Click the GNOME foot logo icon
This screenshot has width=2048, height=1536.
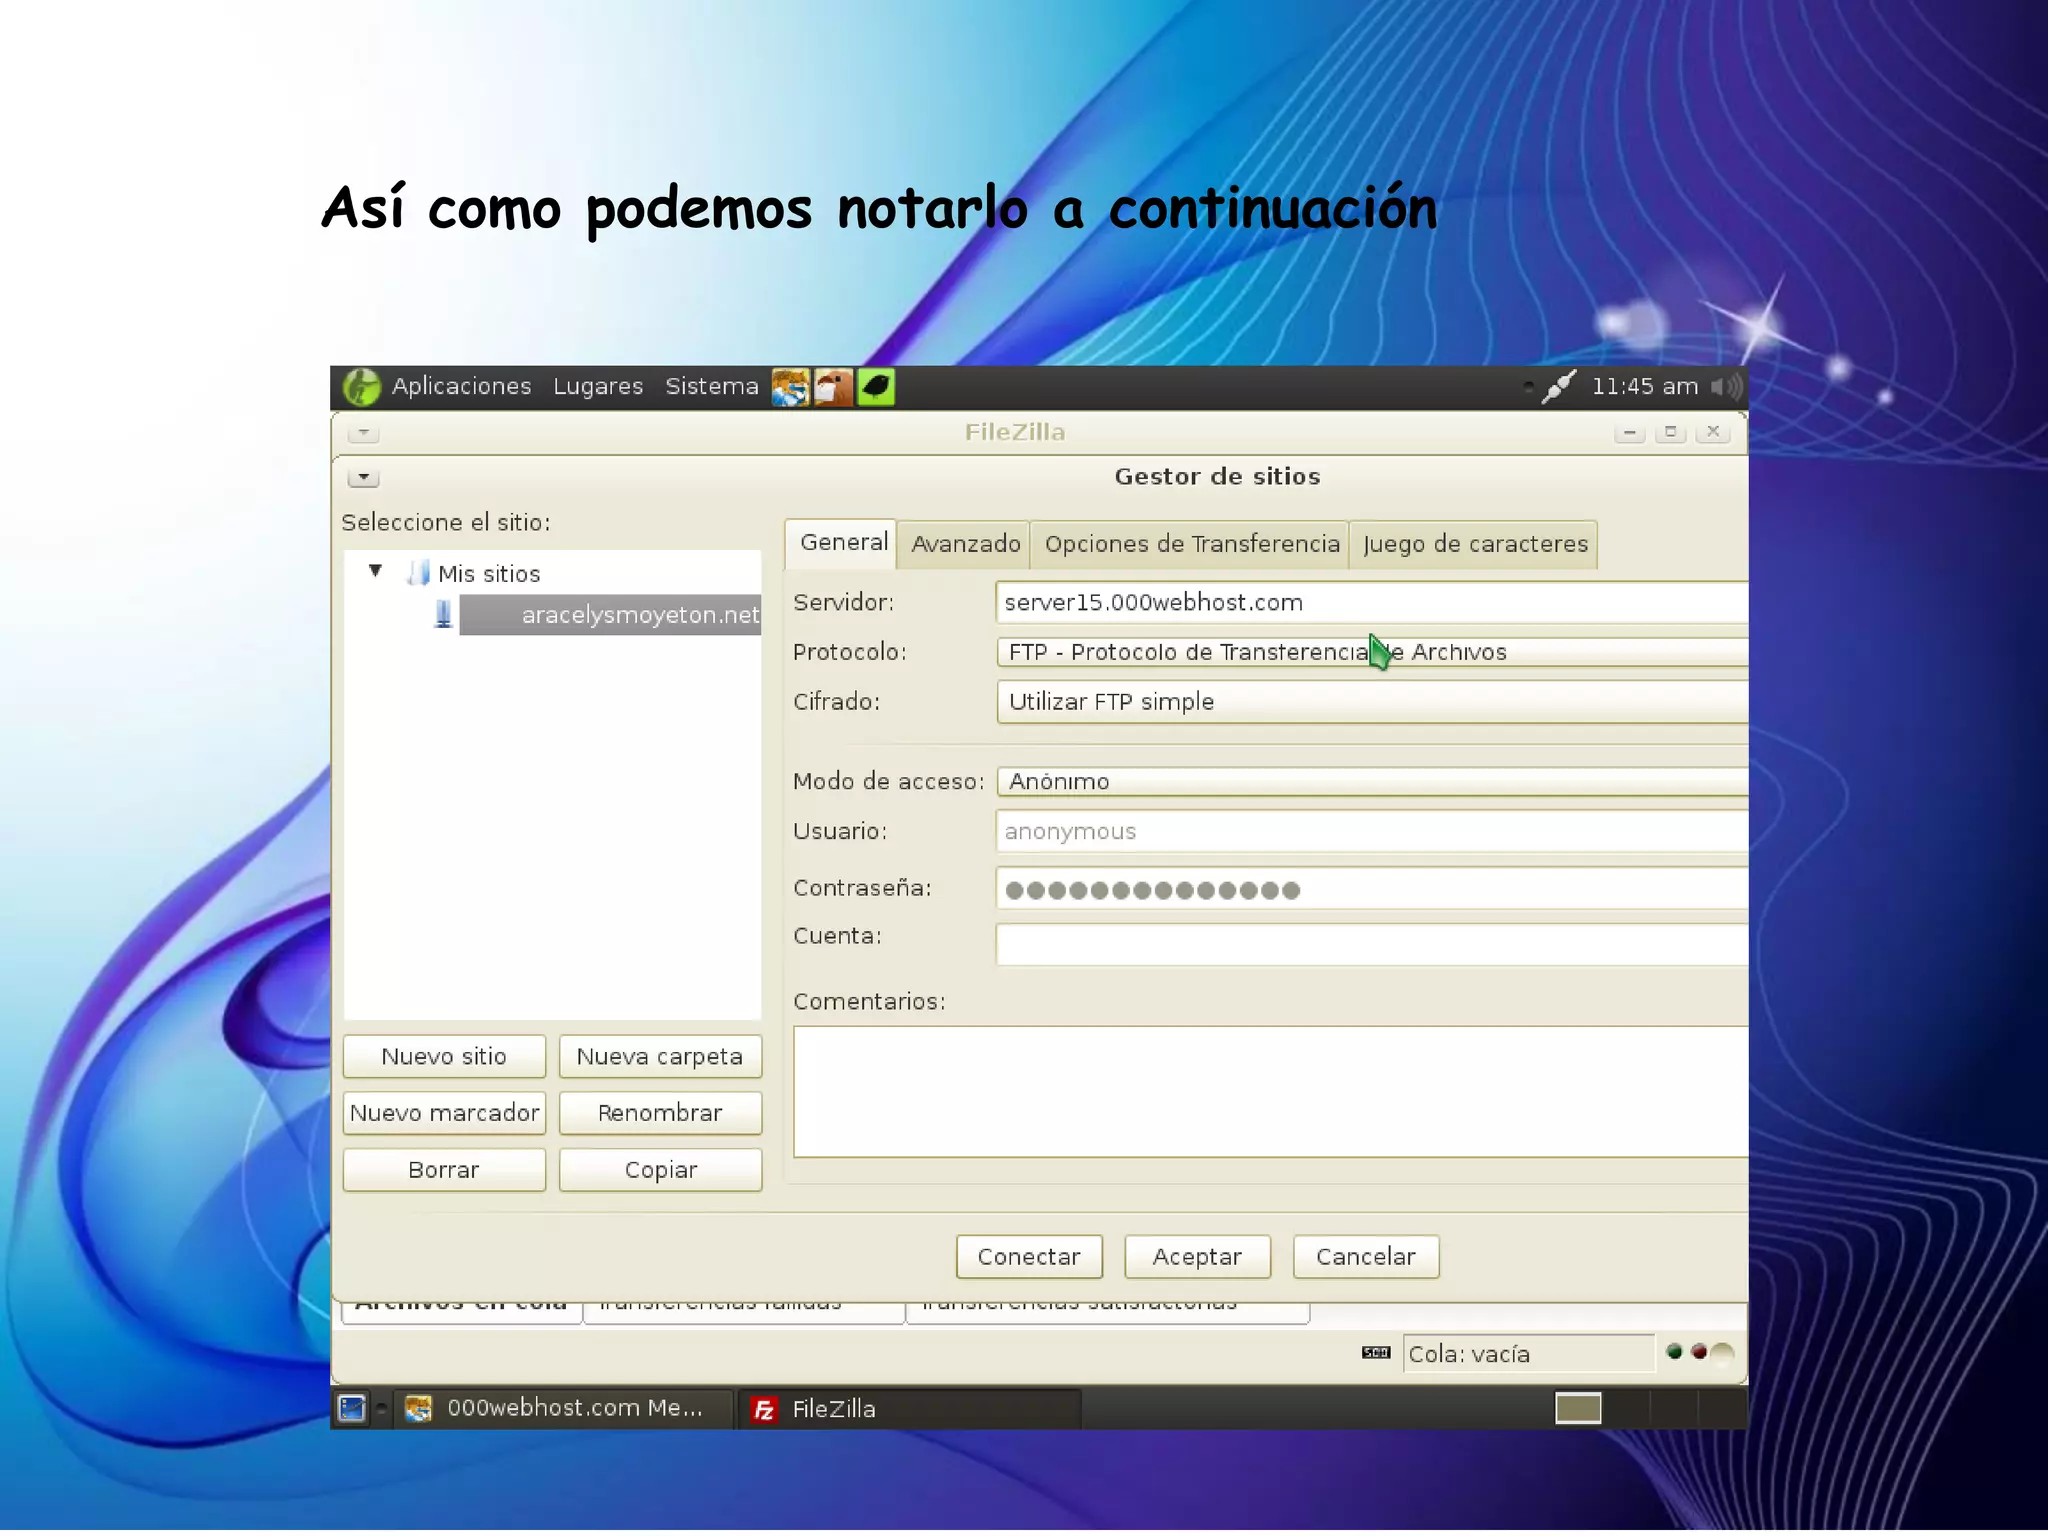click(362, 387)
